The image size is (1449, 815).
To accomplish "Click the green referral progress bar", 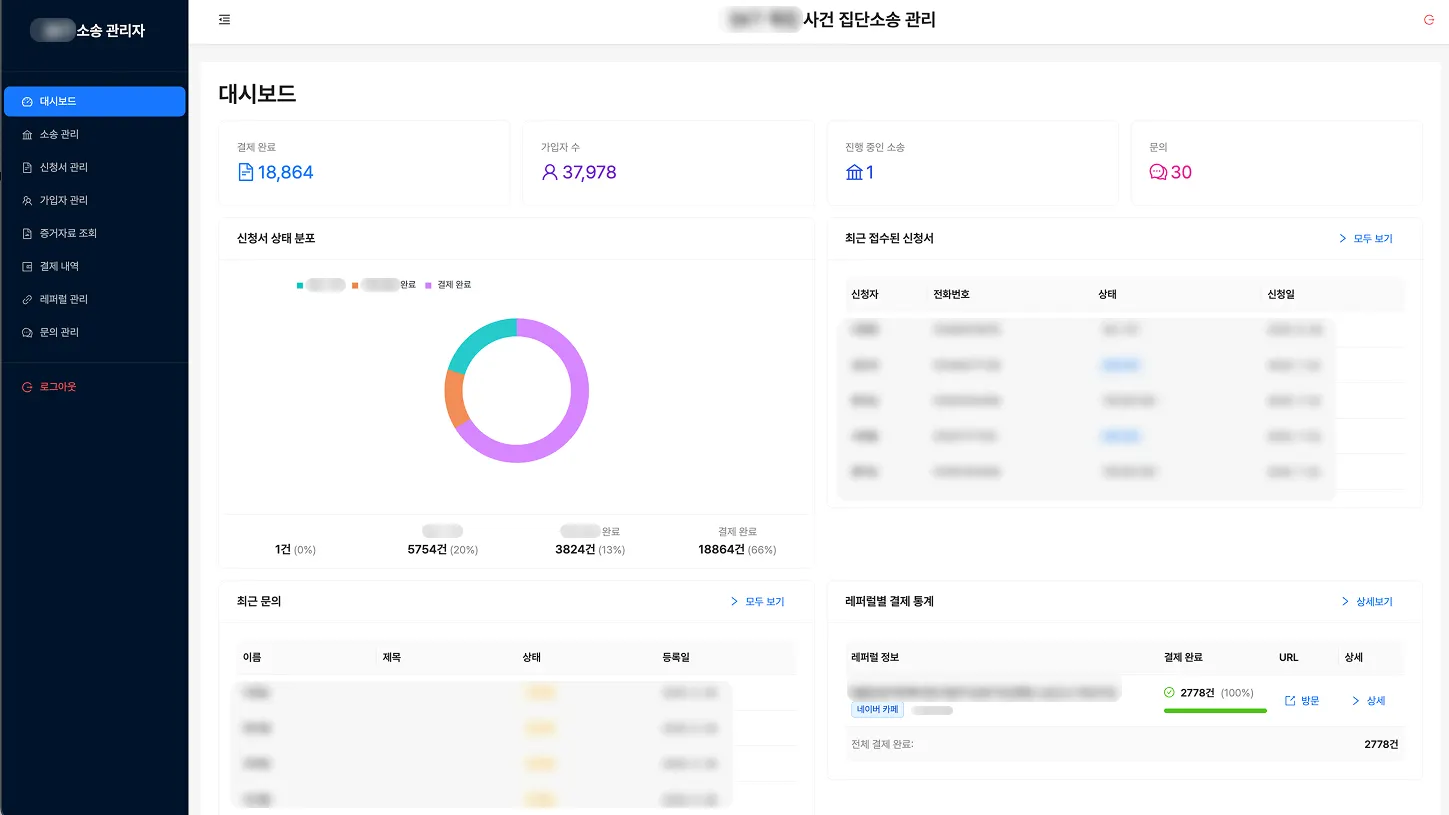I will pos(1215,711).
